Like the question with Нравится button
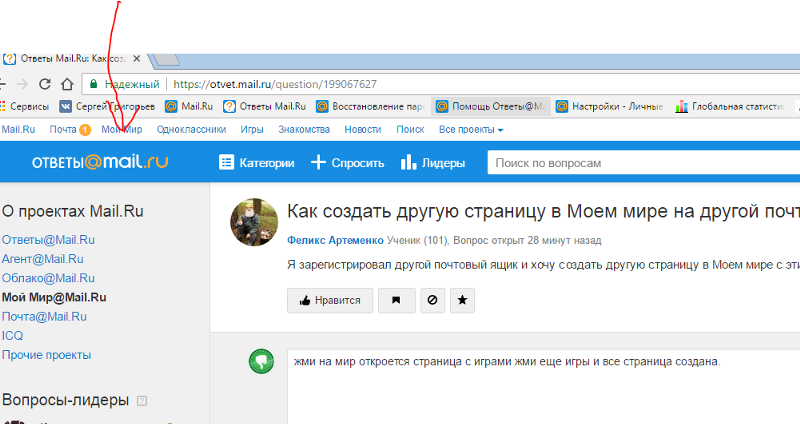Screen dimensions: 800x424 pyautogui.click(x=330, y=301)
